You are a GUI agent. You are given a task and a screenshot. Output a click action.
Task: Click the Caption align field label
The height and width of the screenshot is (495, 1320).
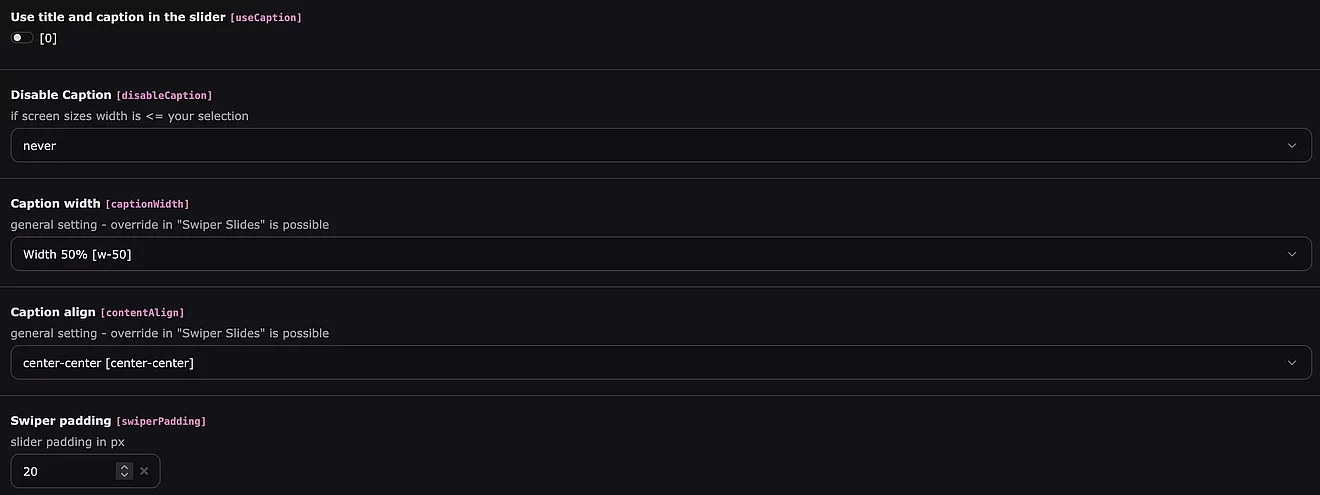[53, 312]
